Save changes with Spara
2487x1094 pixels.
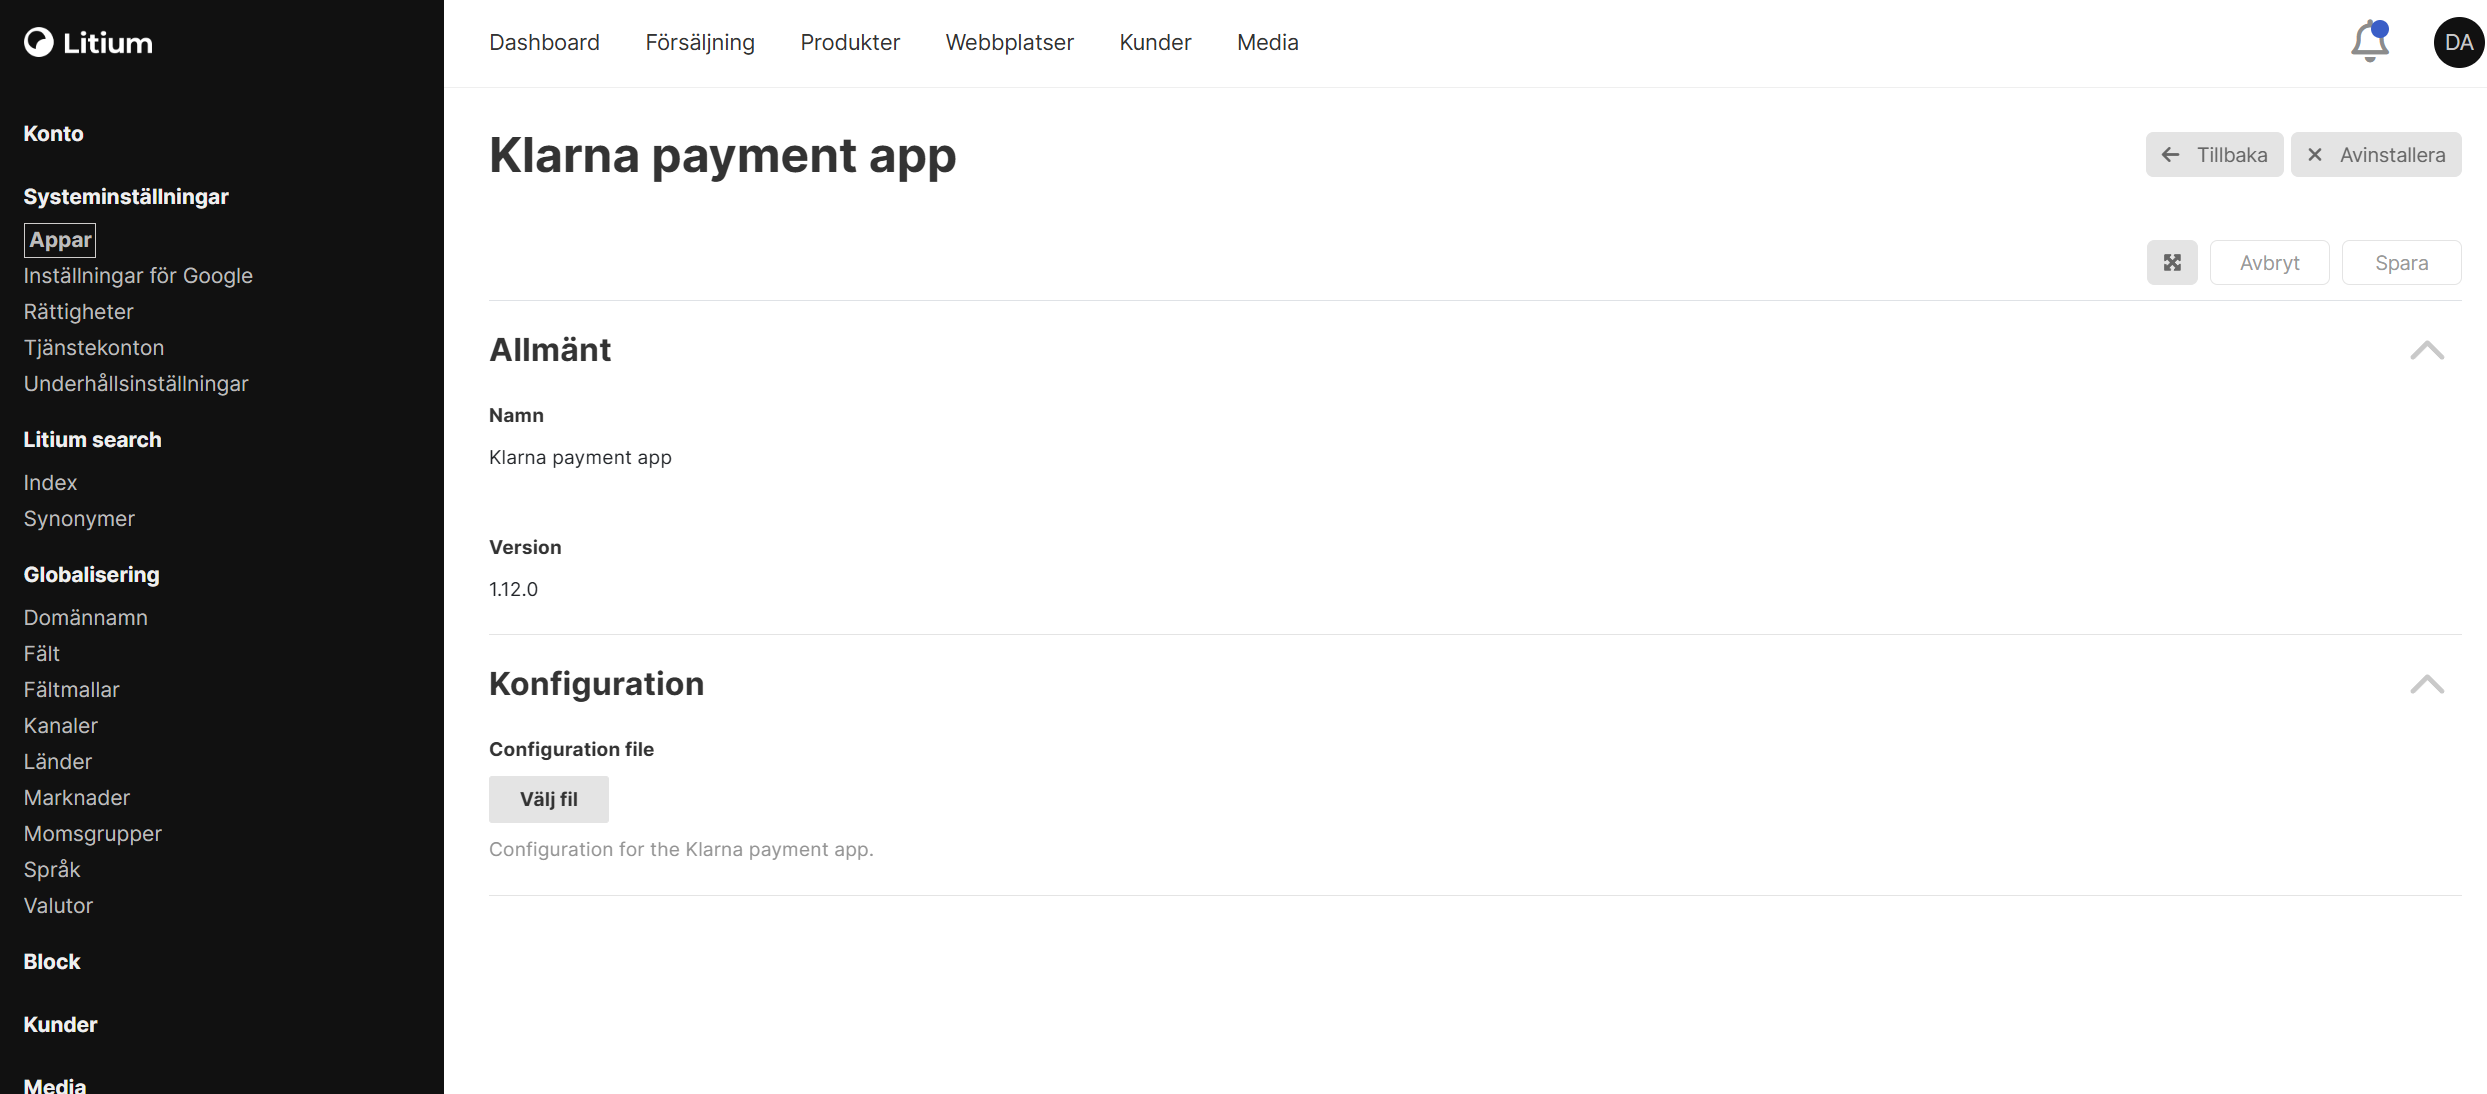[2401, 263]
